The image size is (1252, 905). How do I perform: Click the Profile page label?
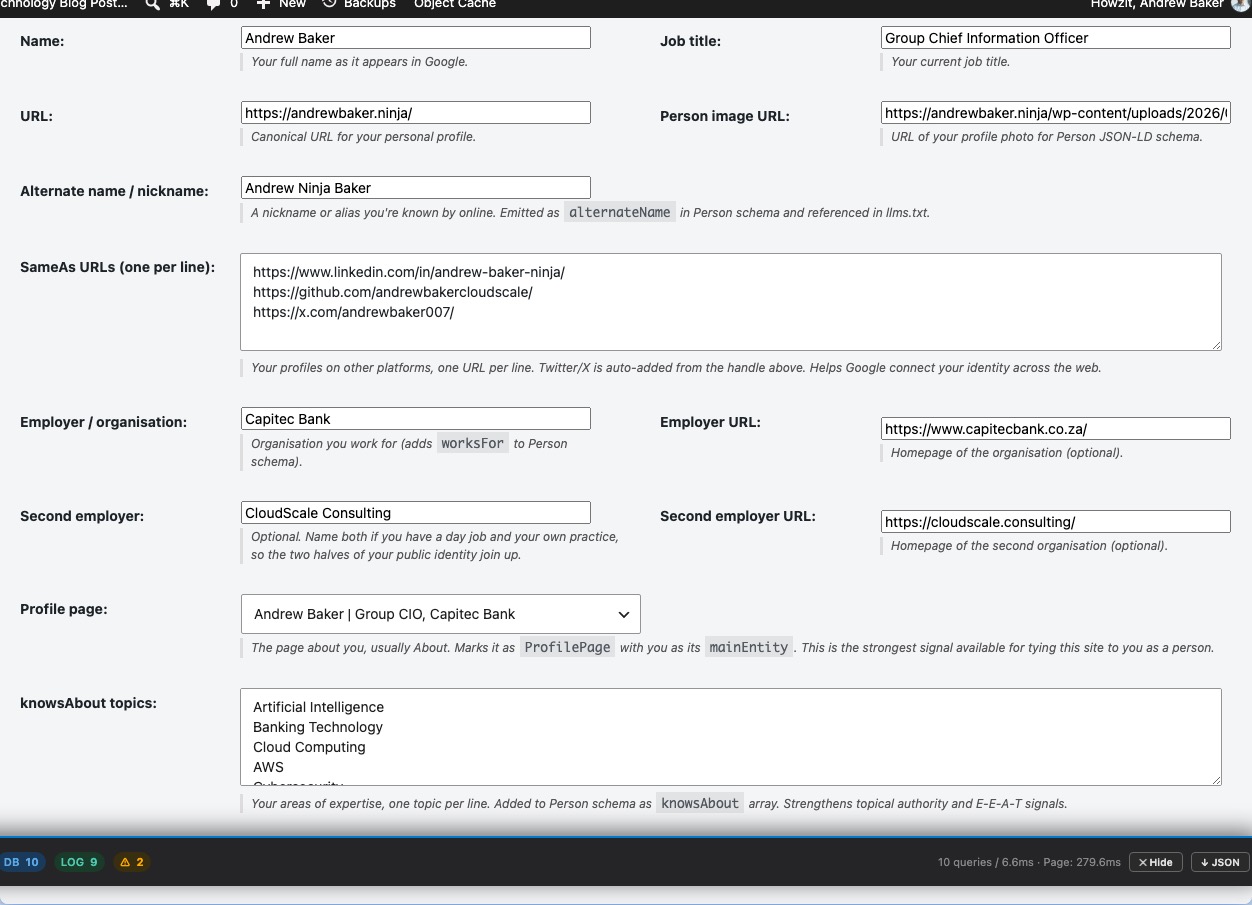pos(64,609)
